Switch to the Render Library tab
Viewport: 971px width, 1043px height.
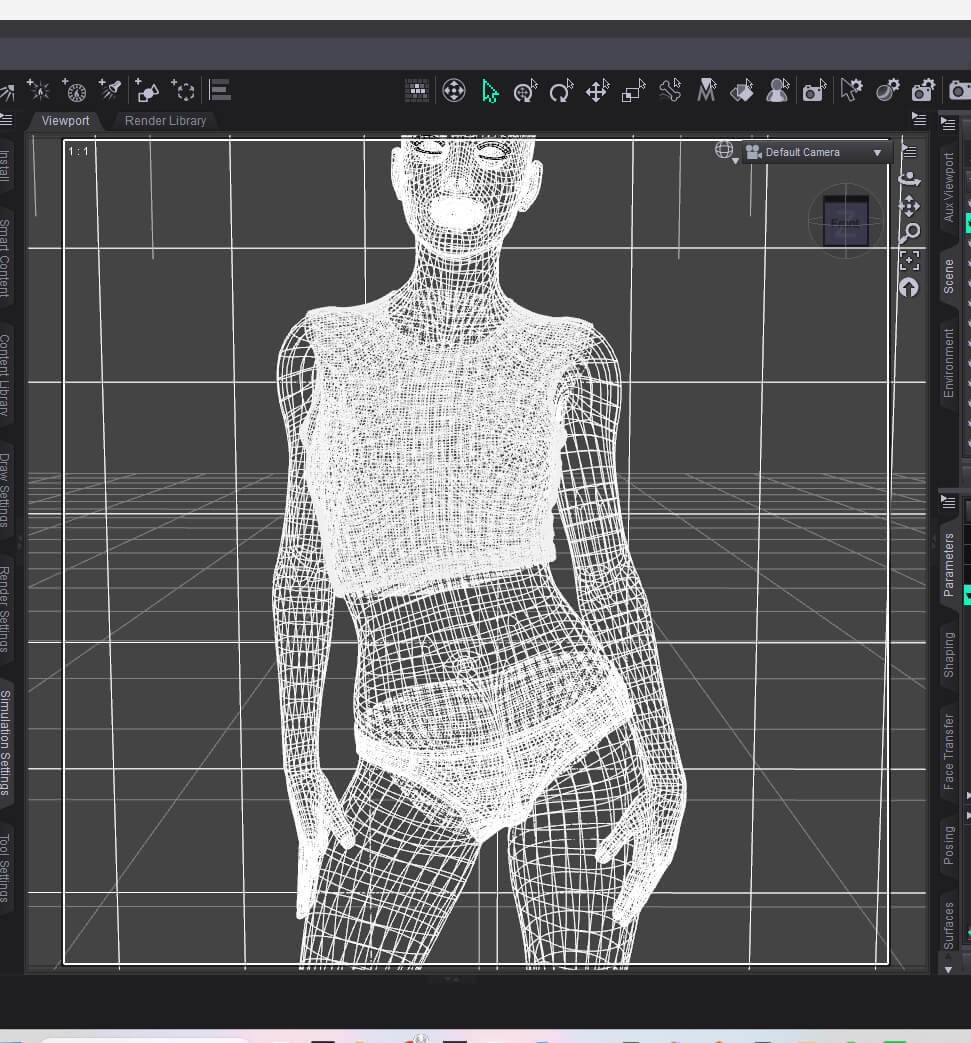click(x=165, y=121)
